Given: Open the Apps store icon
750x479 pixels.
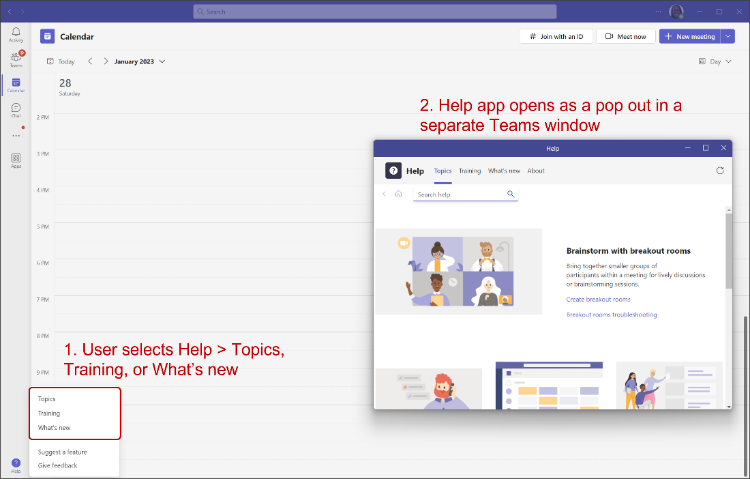Looking at the screenshot, I should [x=16, y=160].
